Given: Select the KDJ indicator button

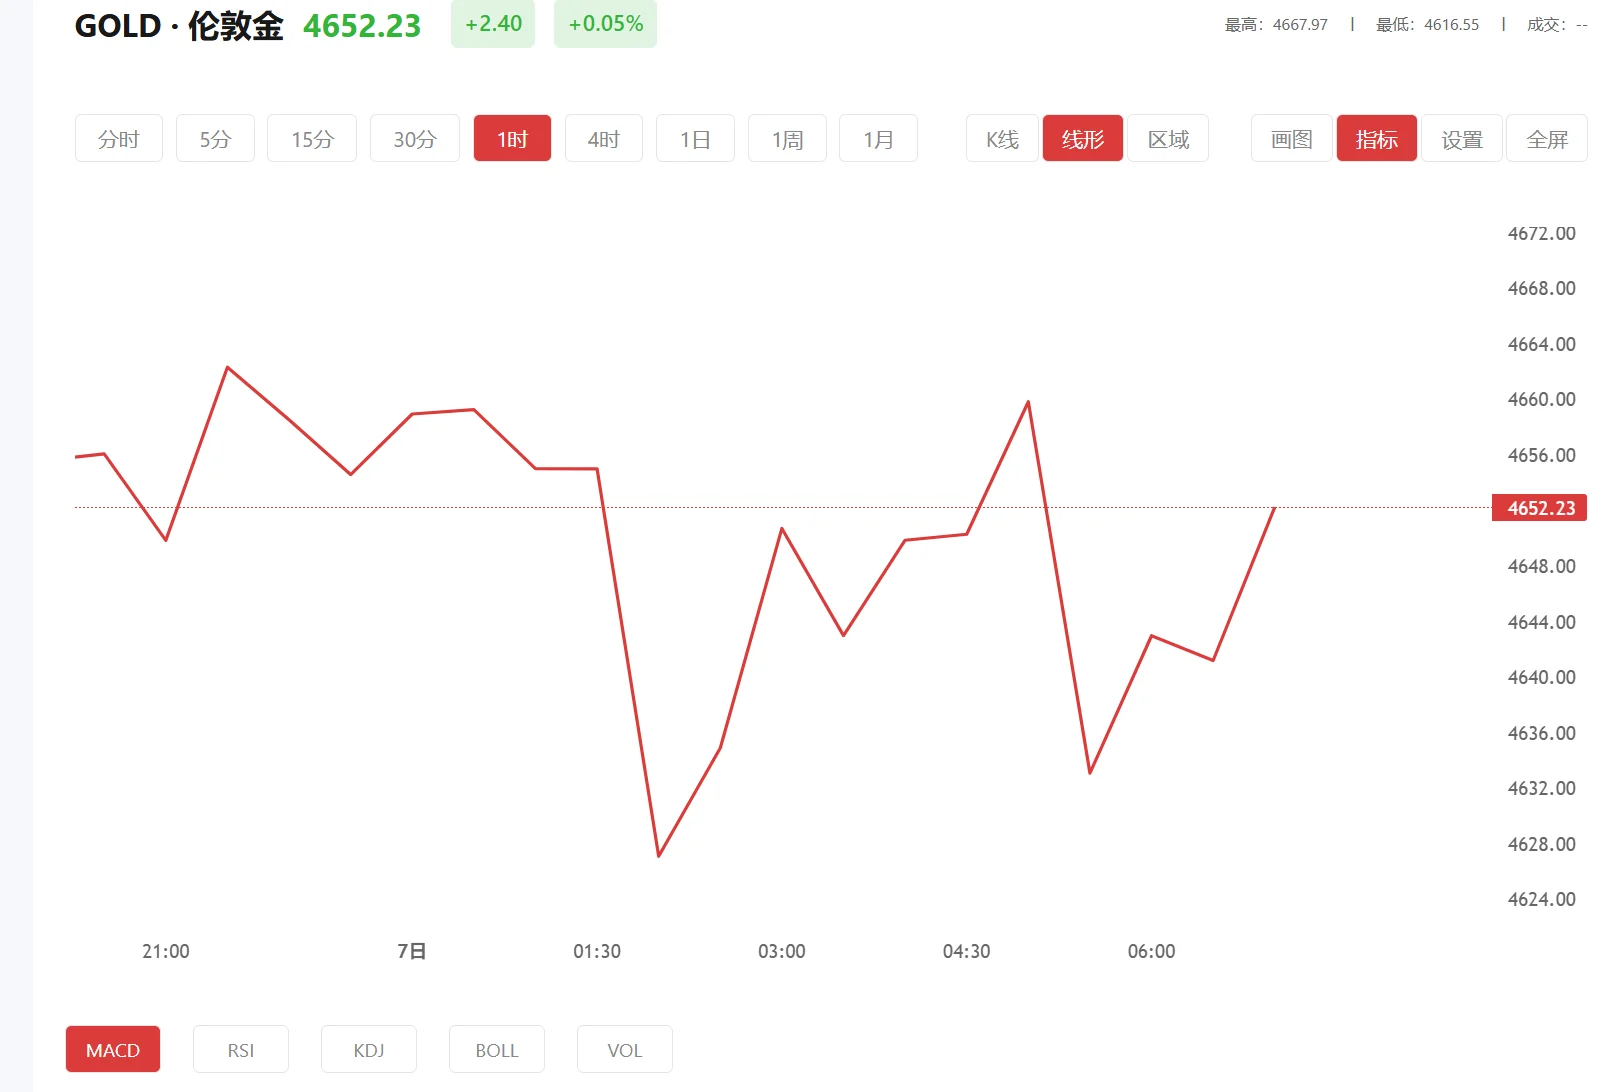Looking at the screenshot, I should pyautogui.click(x=368, y=1049).
